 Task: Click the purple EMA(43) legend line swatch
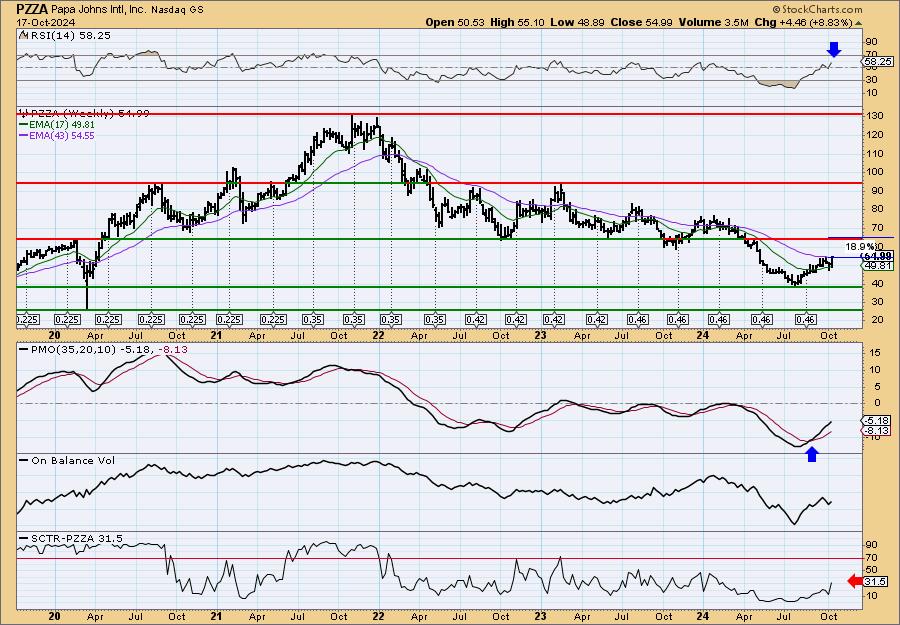point(23,136)
